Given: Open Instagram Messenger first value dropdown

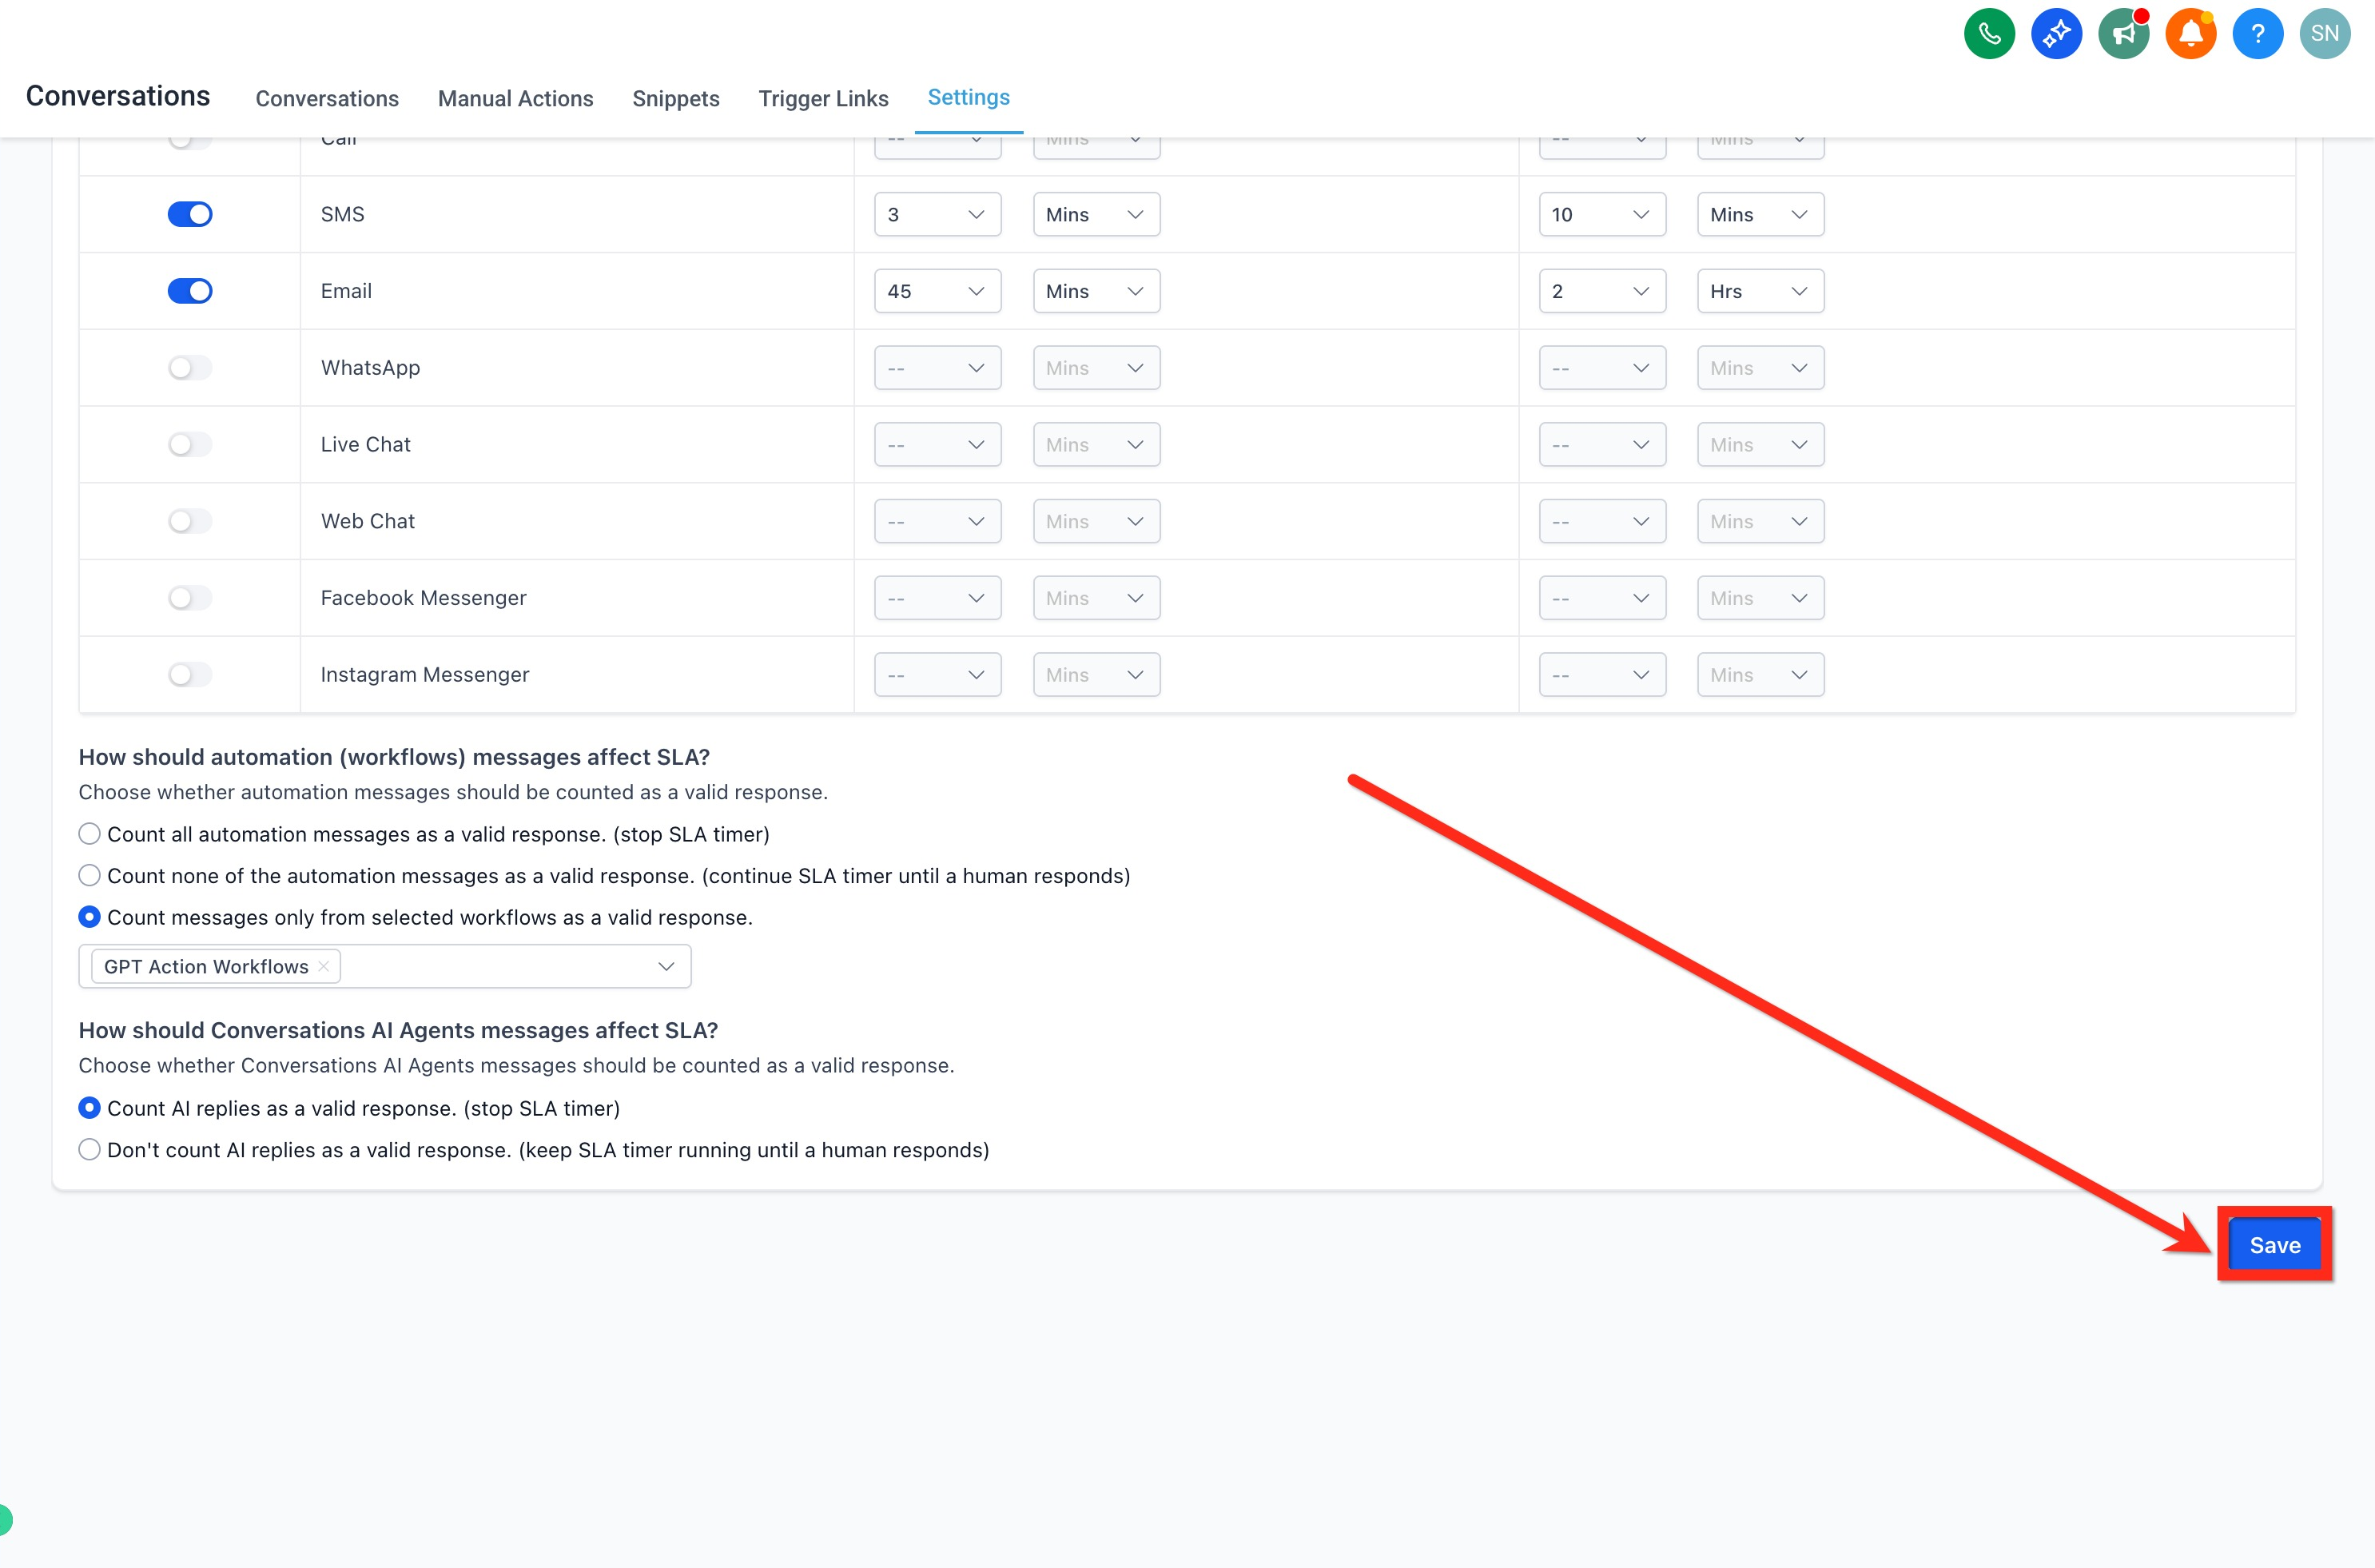Looking at the screenshot, I should pyautogui.click(x=937, y=675).
